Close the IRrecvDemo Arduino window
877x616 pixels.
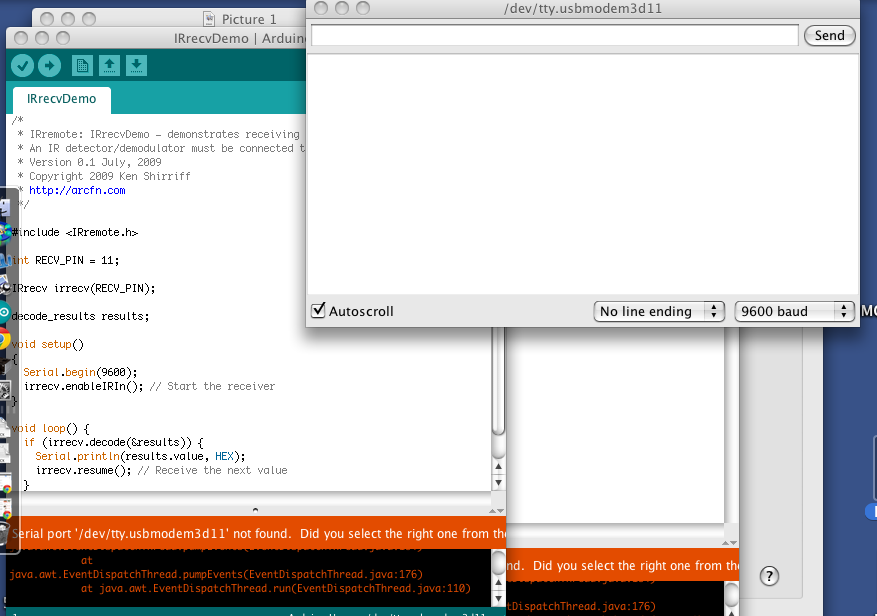[21, 38]
